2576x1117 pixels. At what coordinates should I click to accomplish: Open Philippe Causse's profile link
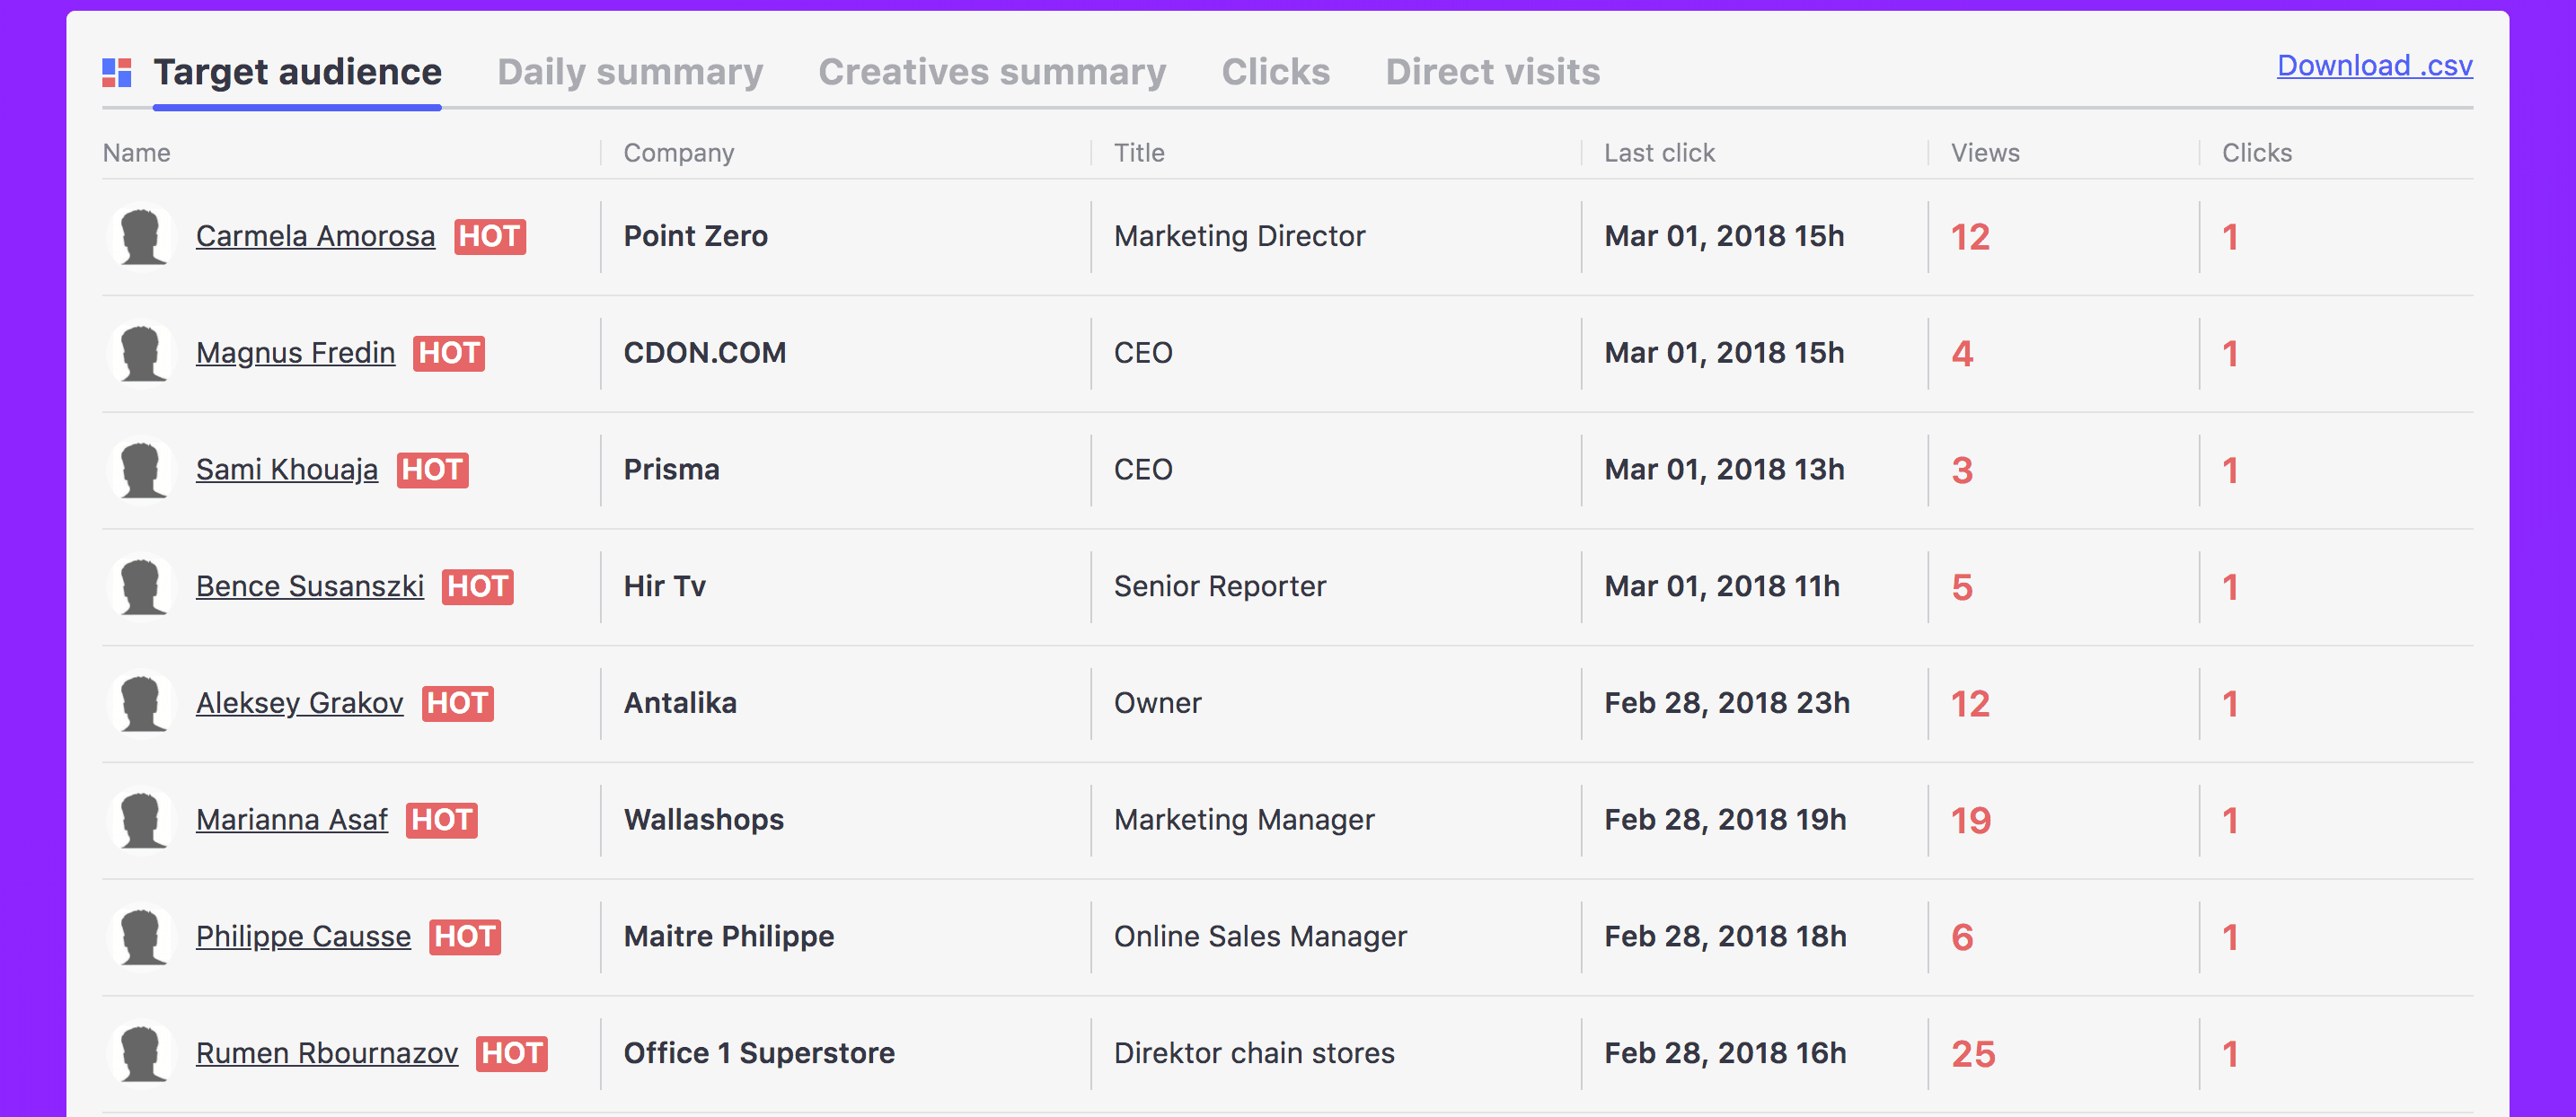coord(303,937)
